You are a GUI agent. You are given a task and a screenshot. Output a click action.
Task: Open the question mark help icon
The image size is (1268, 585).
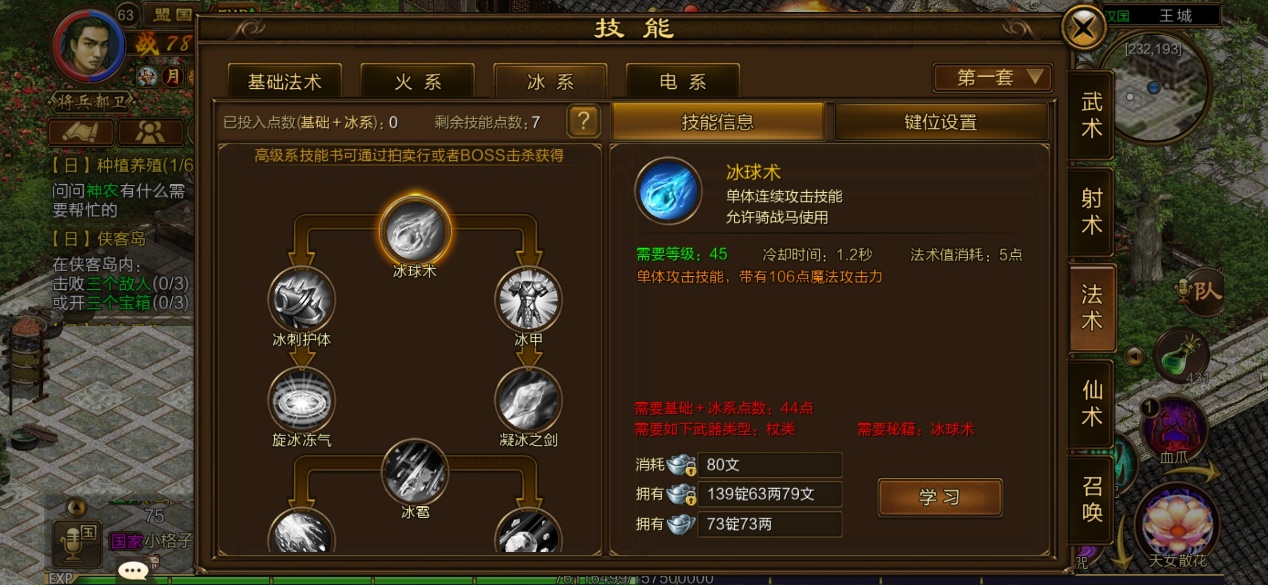pos(584,122)
